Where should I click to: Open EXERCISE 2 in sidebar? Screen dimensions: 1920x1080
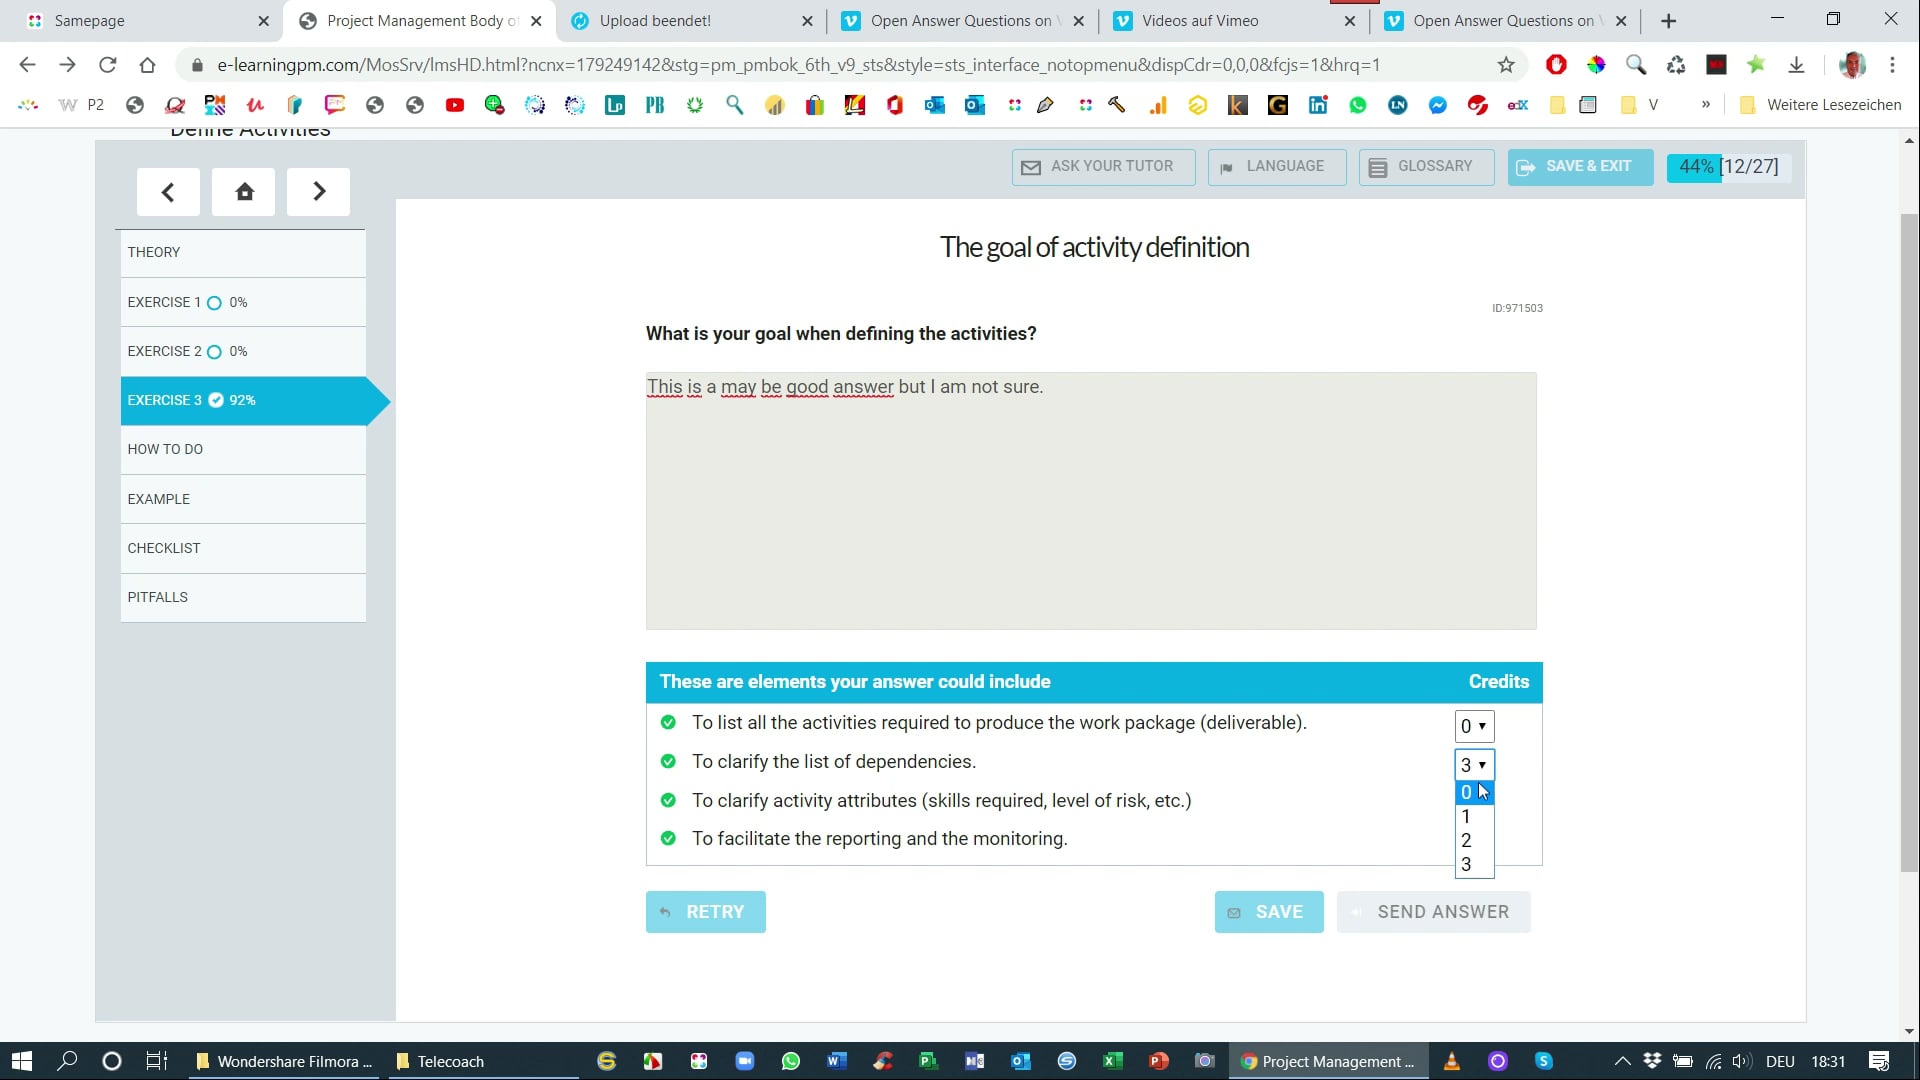(243, 351)
